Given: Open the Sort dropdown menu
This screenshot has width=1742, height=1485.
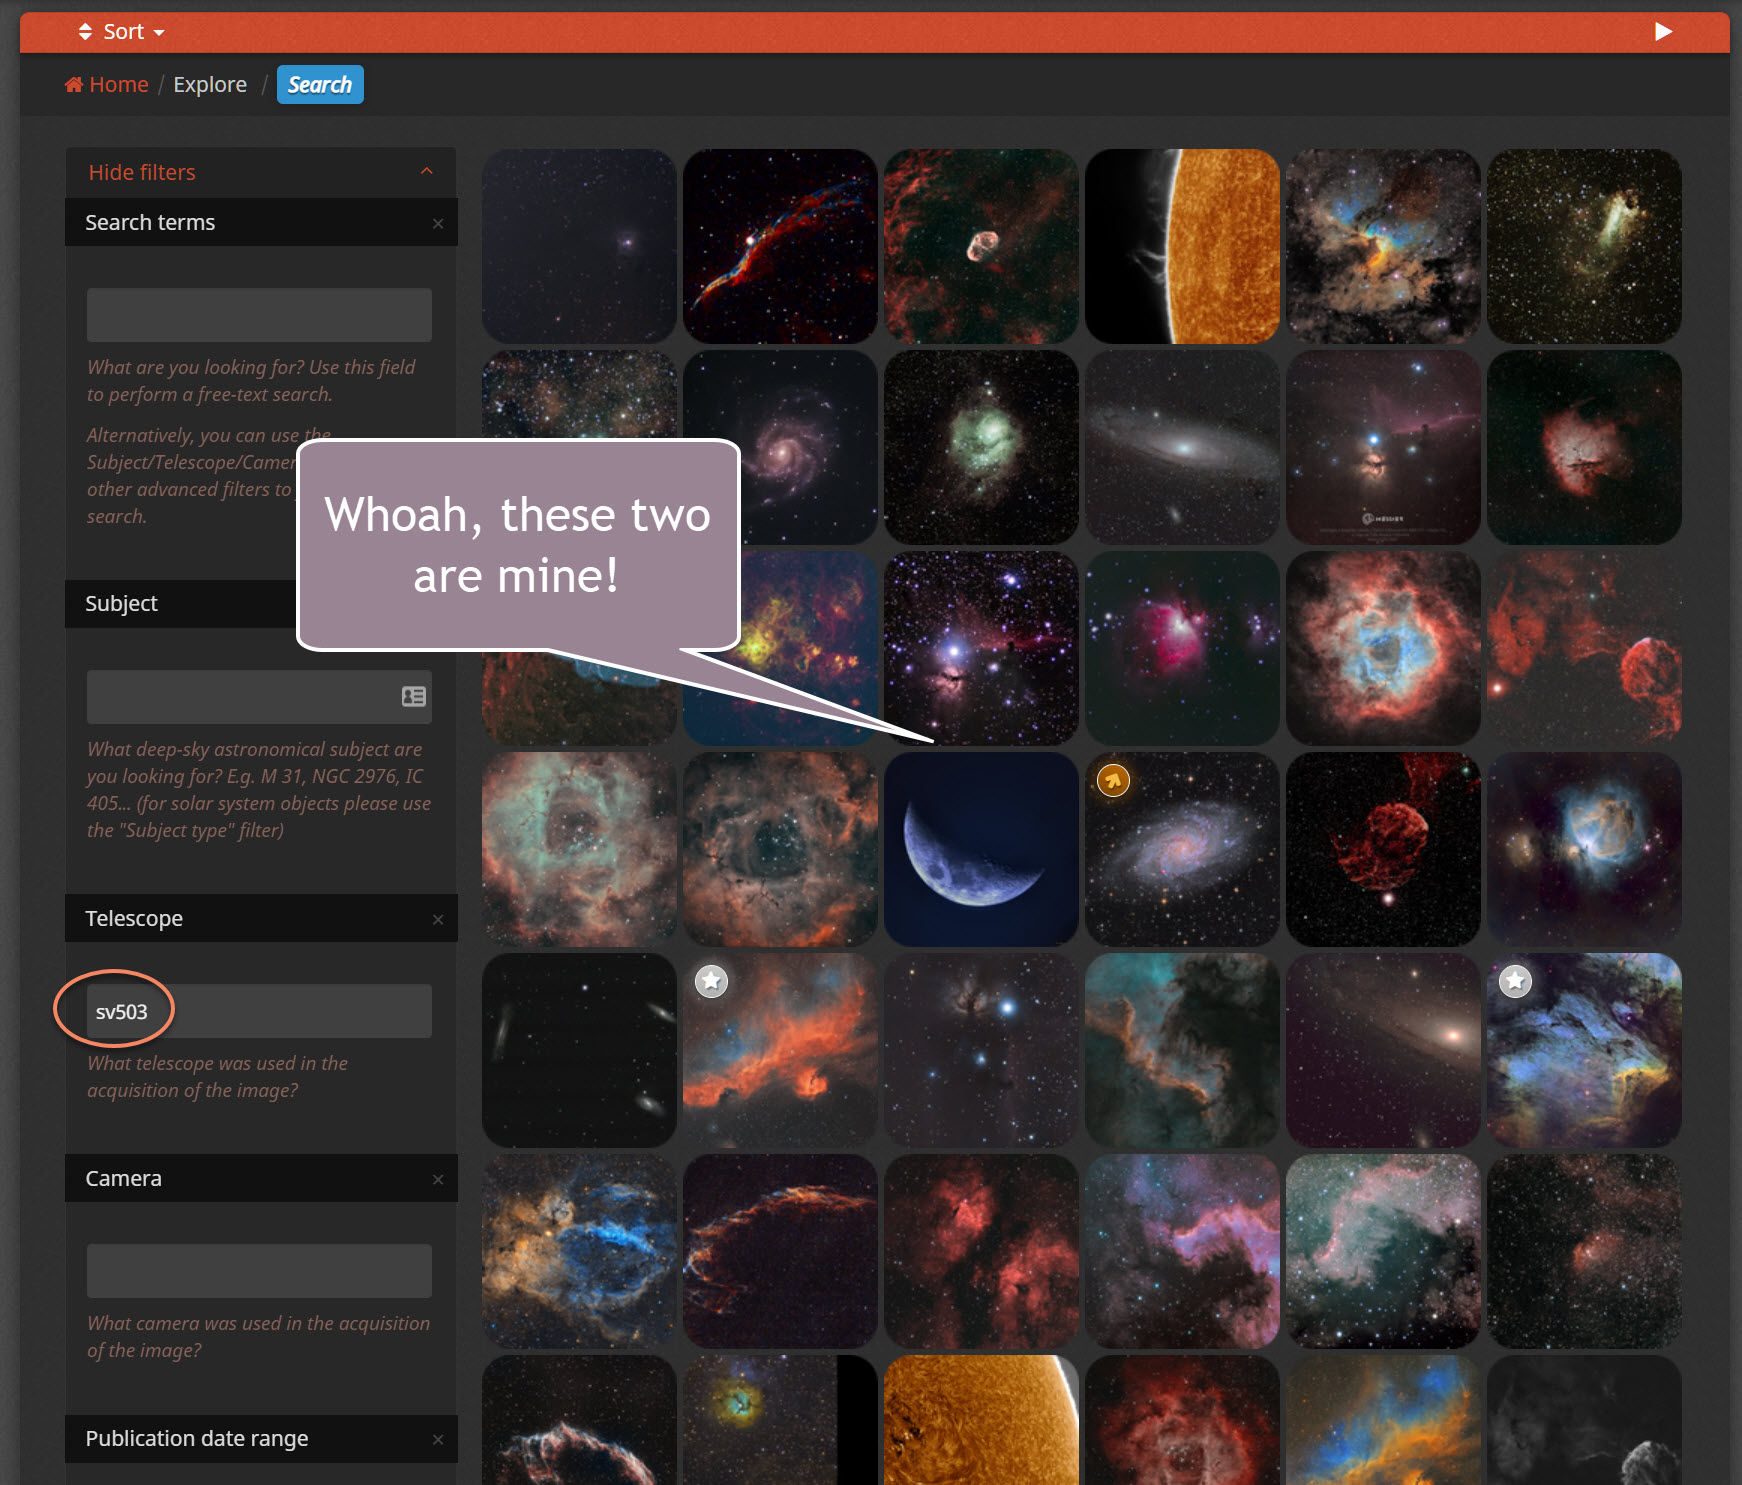Looking at the screenshot, I should coord(122,32).
